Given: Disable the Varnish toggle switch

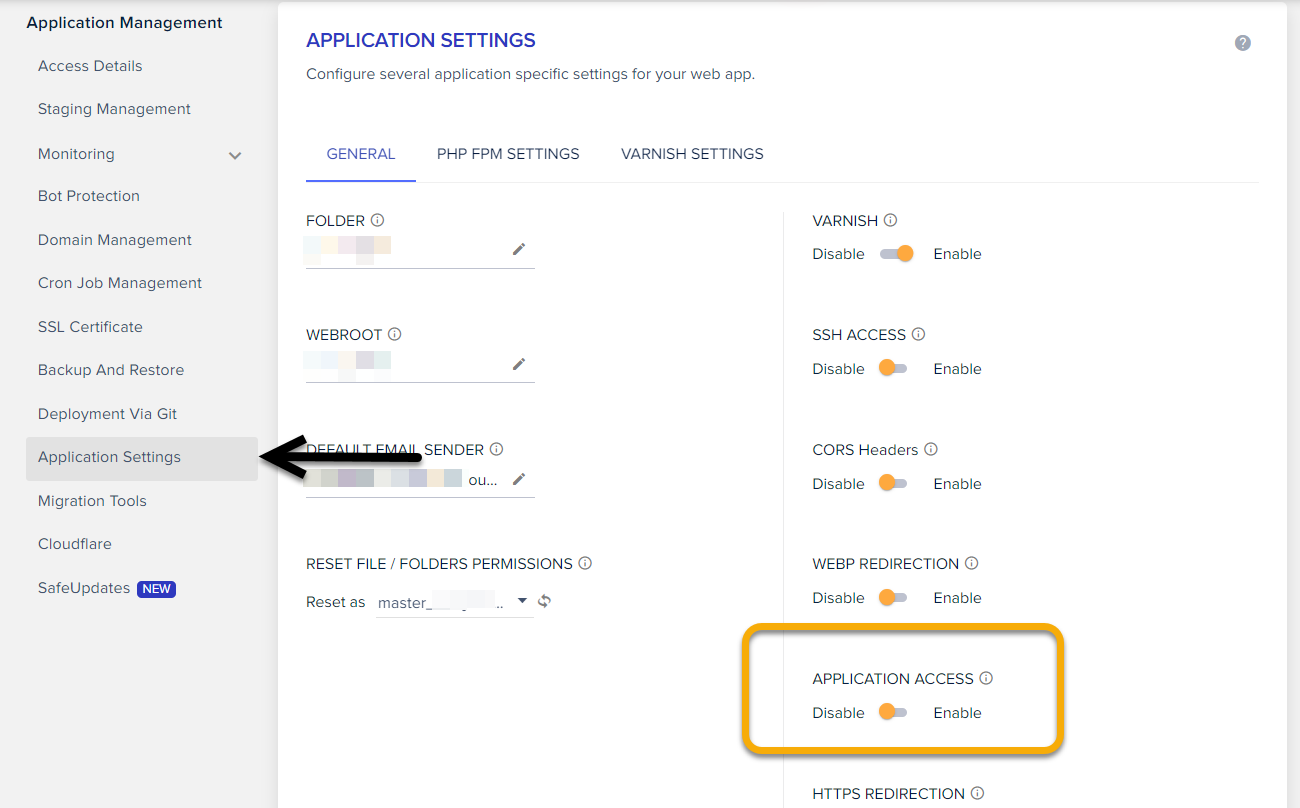Looking at the screenshot, I should pyautogui.click(x=897, y=253).
